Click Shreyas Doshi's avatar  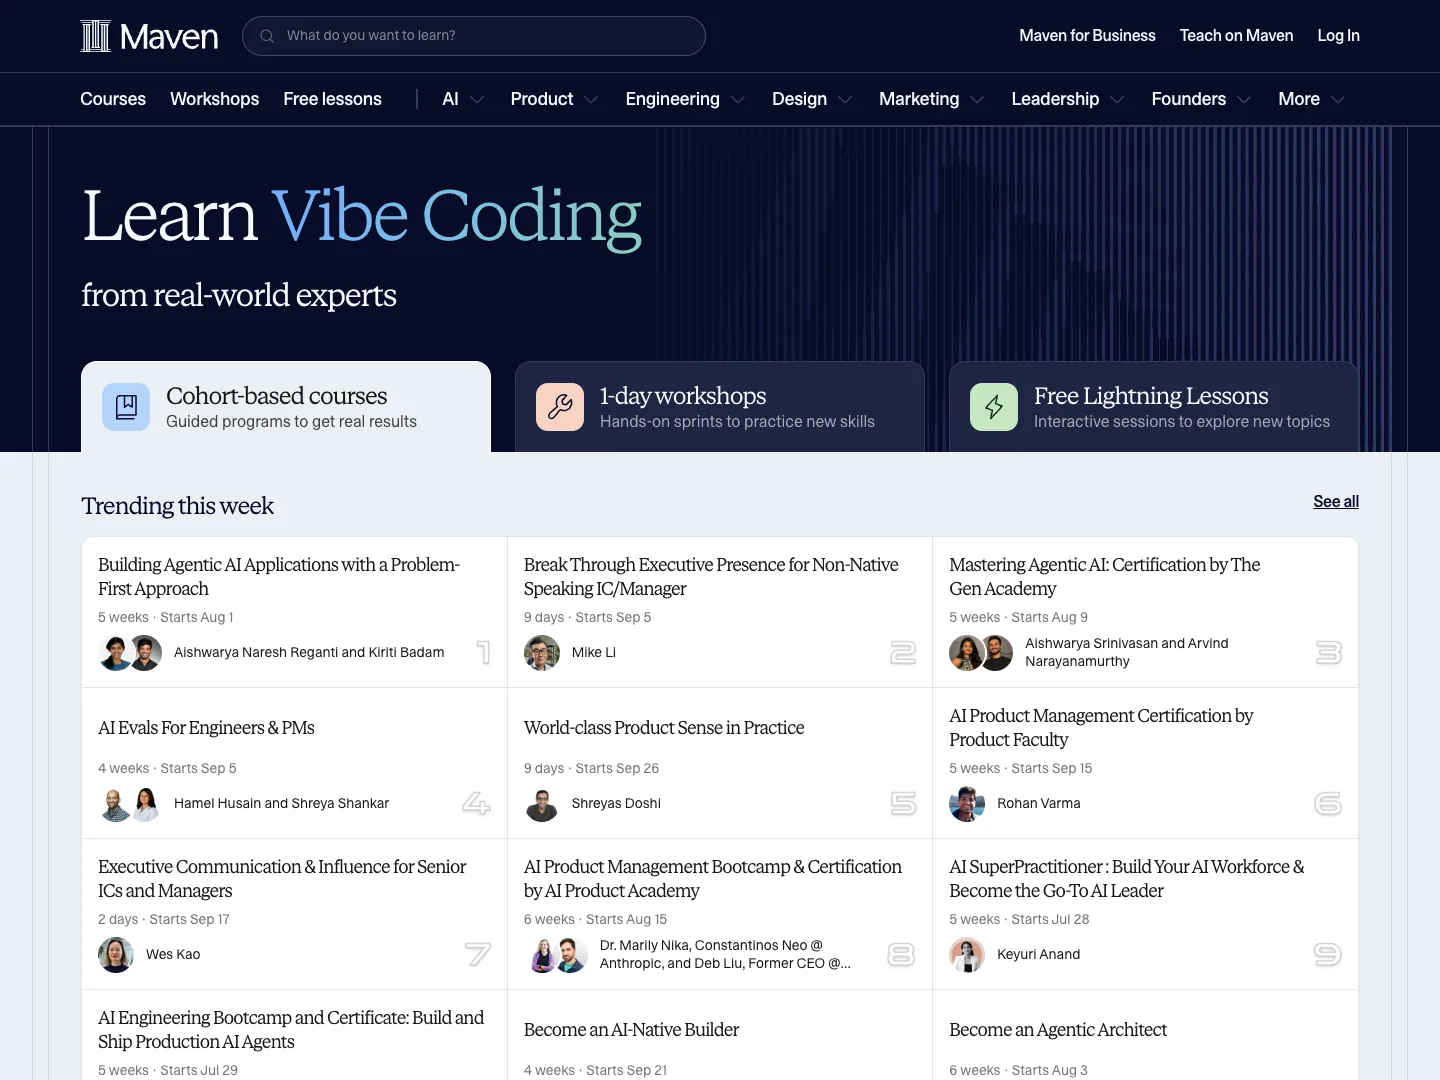542,804
